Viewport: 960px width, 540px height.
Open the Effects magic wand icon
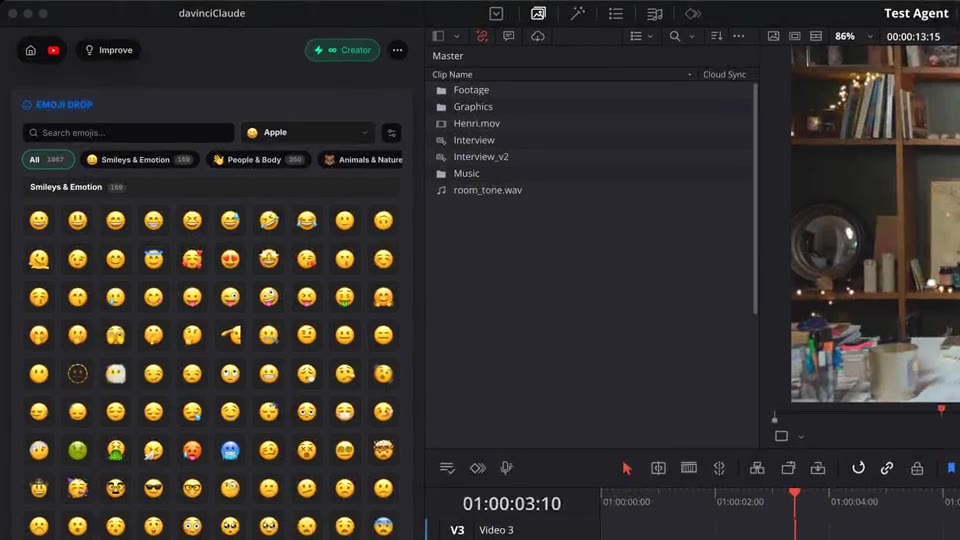(577, 13)
